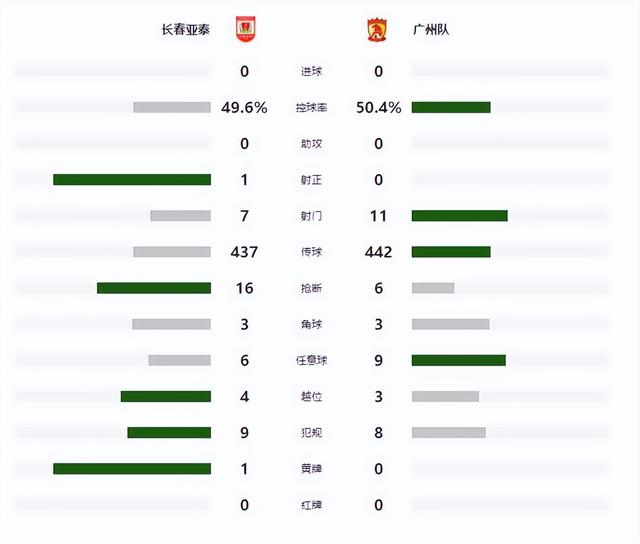Open the 长春亚泰 team name link
The height and width of the screenshot is (544, 640).
pyautogui.click(x=186, y=30)
